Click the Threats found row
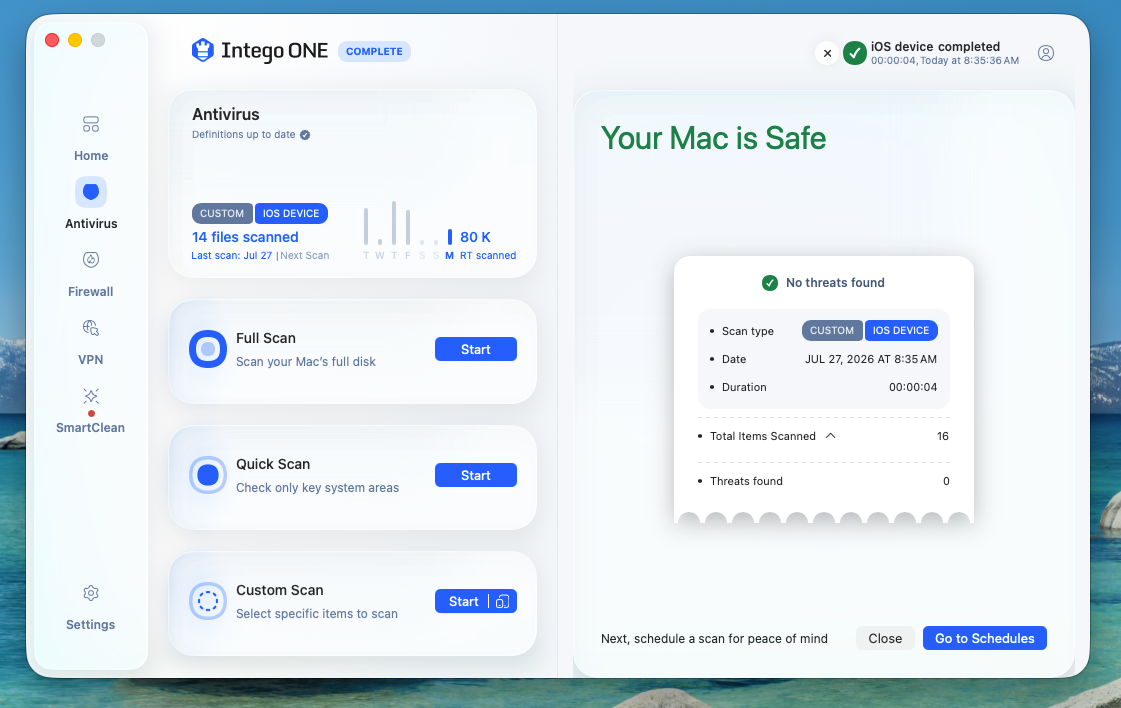 tap(824, 481)
